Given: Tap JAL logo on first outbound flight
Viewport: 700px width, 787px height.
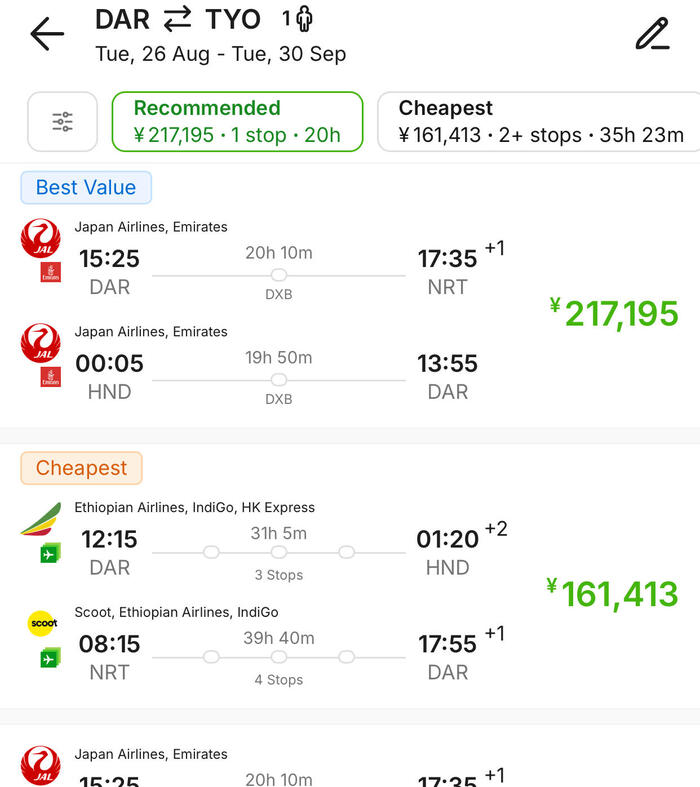Looking at the screenshot, I should 41,239.
